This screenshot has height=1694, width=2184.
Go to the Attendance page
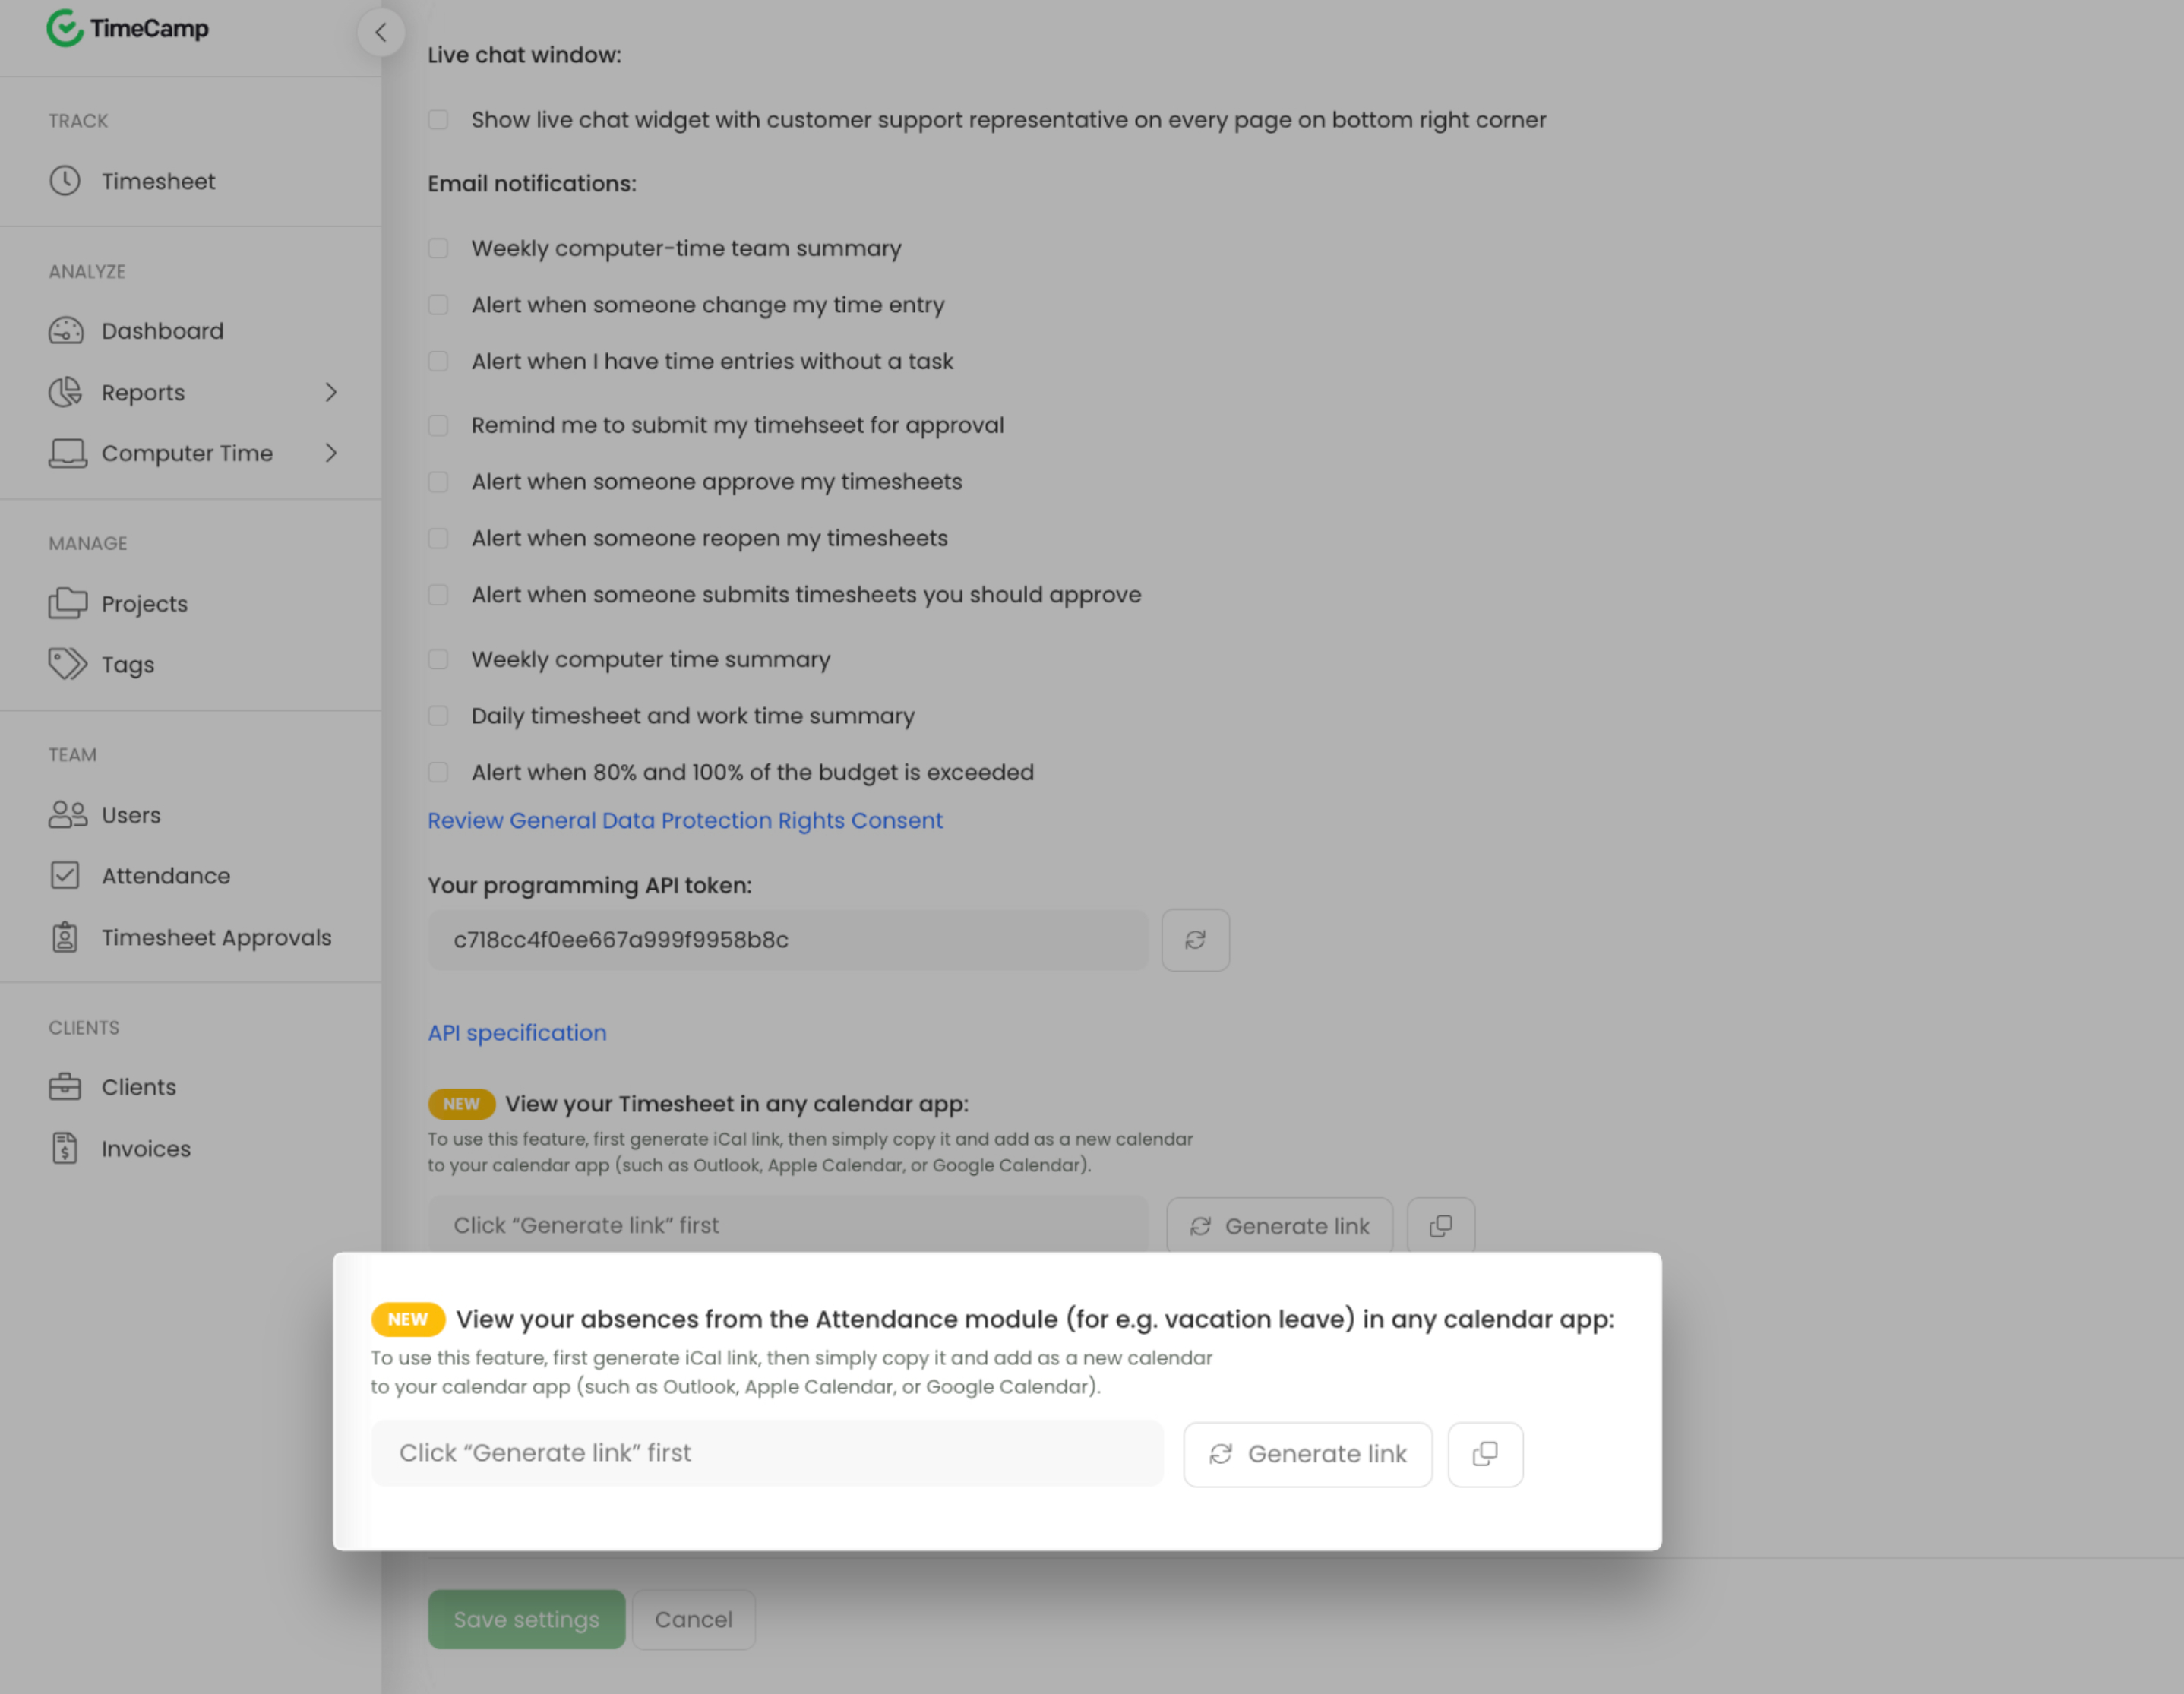pos(165,876)
